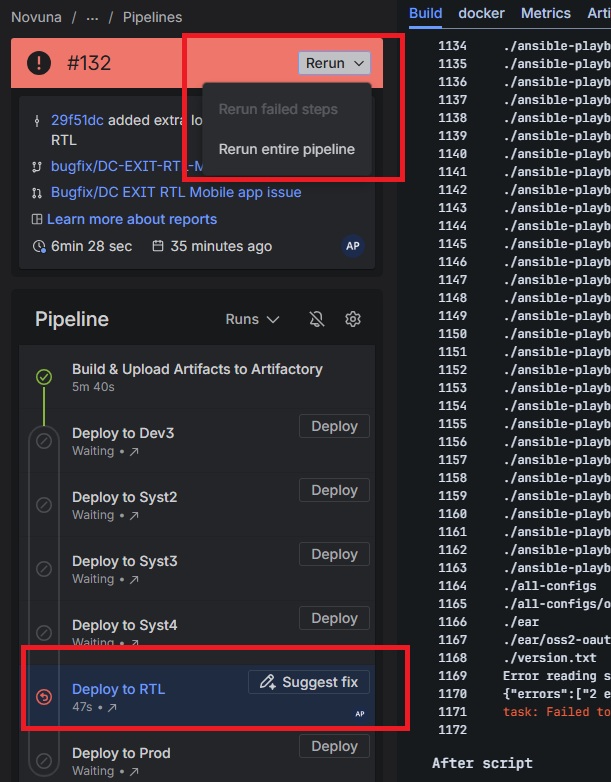This screenshot has height=782, width=611.
Task: Click the Suggest fix button
Action: tap(309, 682)
